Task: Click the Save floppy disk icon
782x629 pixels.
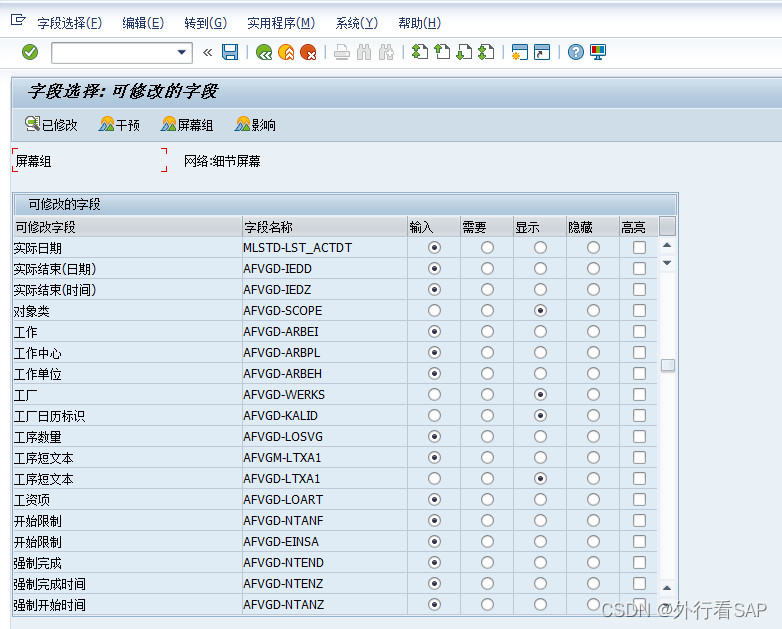Action: pyautogui.click(x=230, y=52)
